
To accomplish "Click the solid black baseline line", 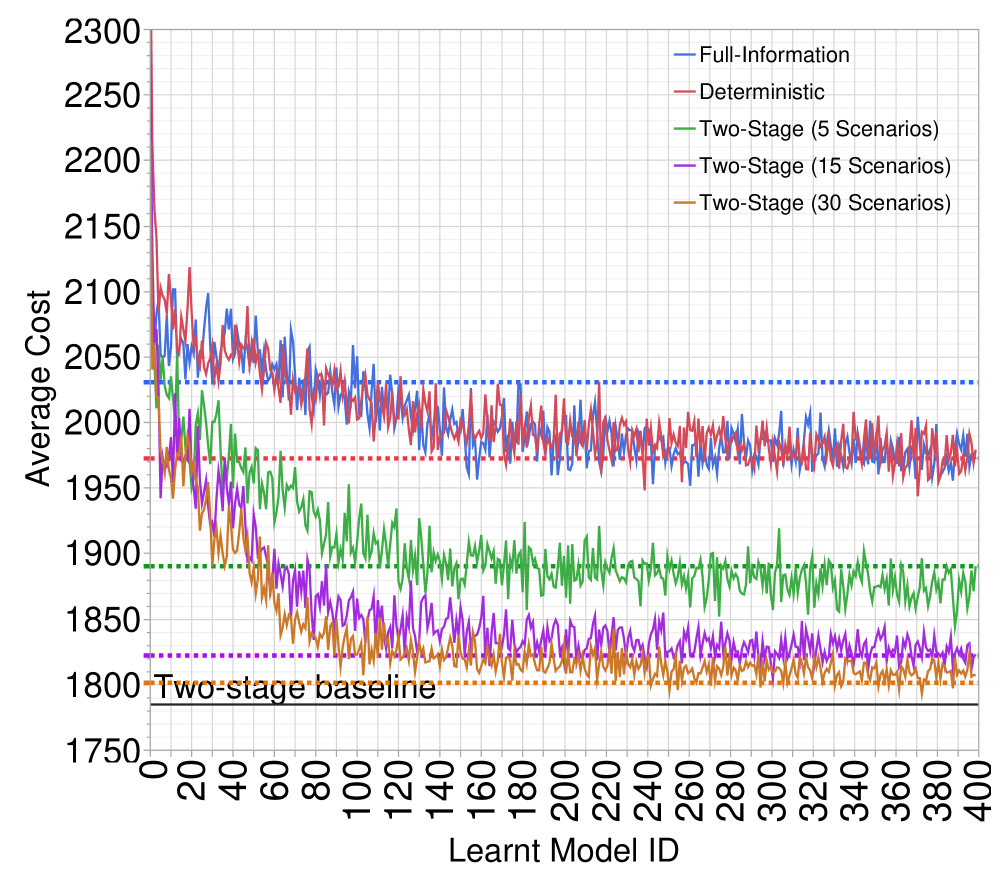I will (x=600, y=705).
